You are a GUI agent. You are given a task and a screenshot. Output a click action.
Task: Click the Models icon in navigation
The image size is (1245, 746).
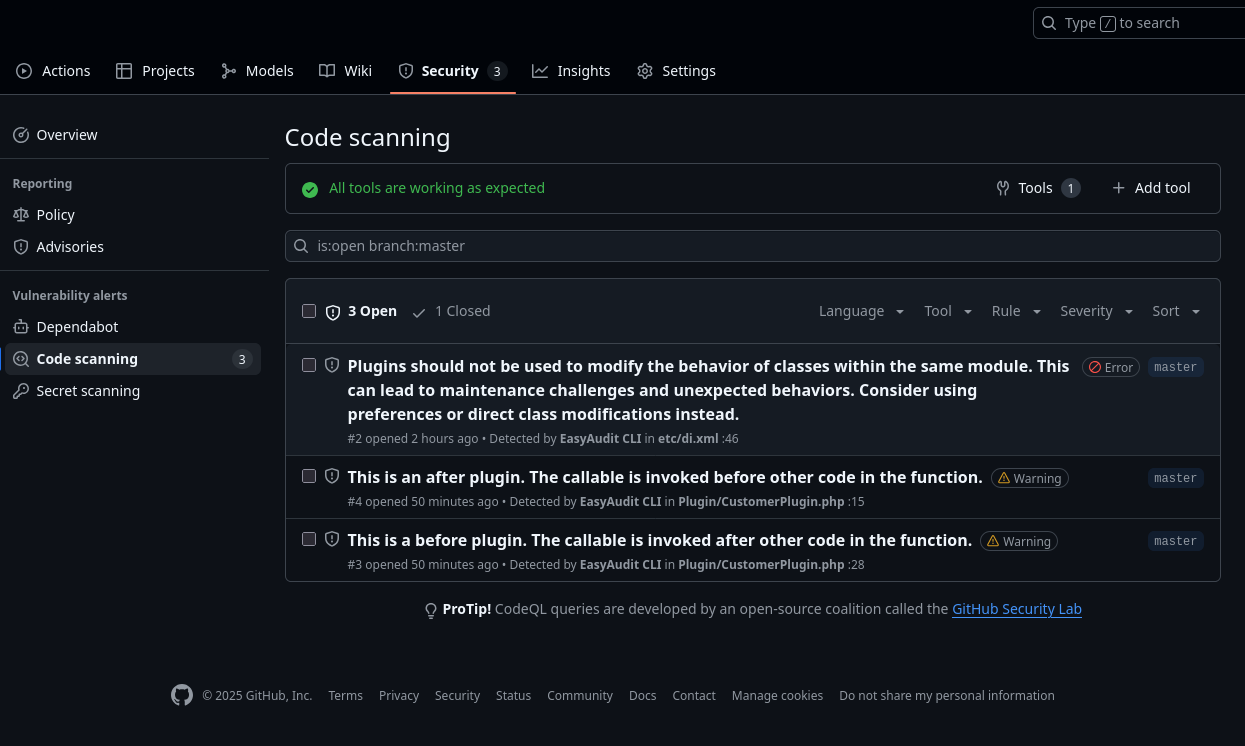pyautogui.click(x=228, y=71)
